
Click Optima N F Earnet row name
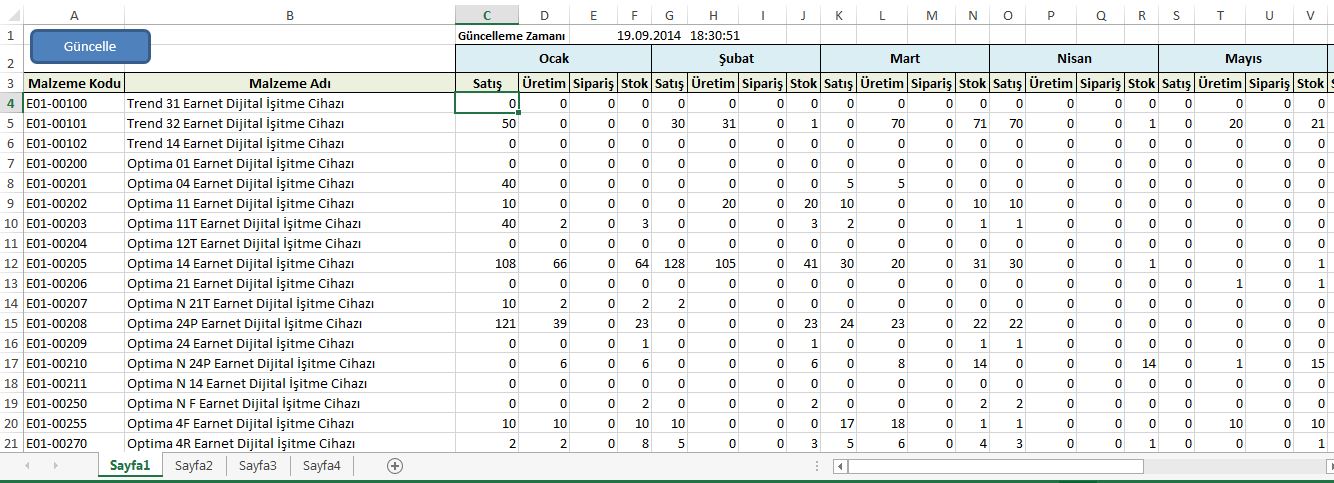pyautogui.click(x=290, y=403)
